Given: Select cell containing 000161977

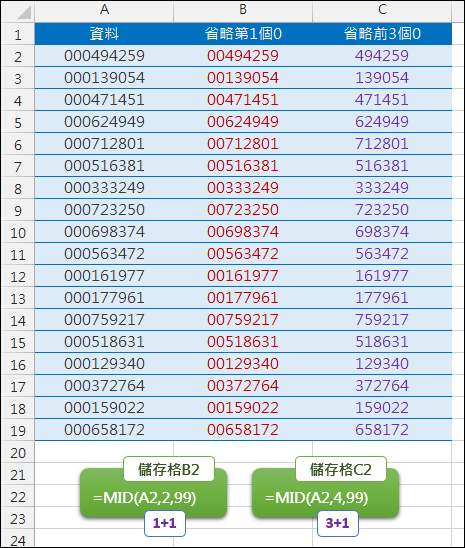Looking at the screenshot, I should pyautogui.click(x=104, y=276).
